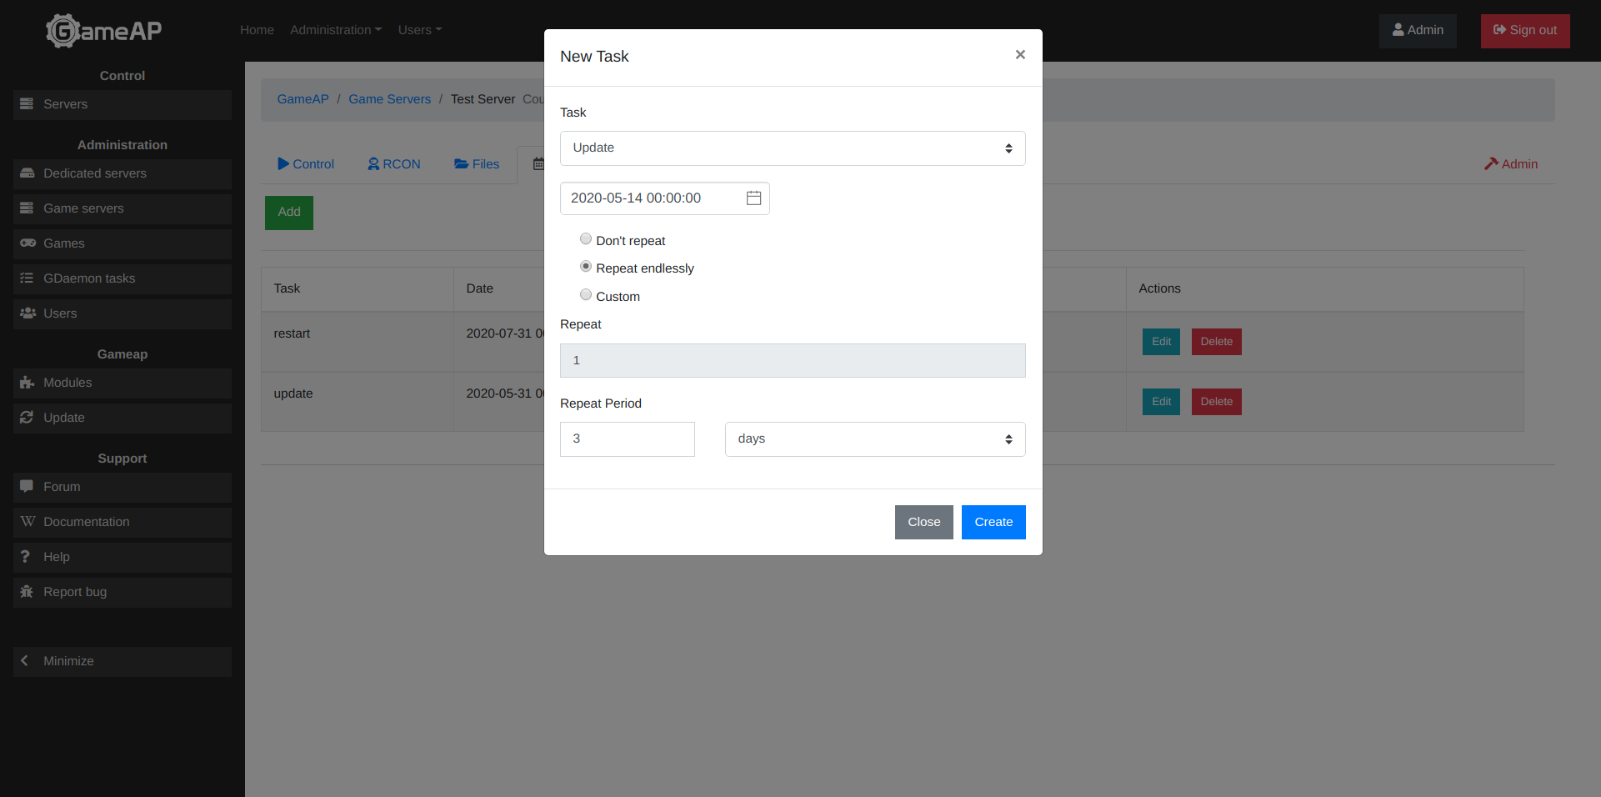Open Update in the Gameap sidebar
Image resolution: width=1601 pixels, height=797 pixels.
[122, 417]
